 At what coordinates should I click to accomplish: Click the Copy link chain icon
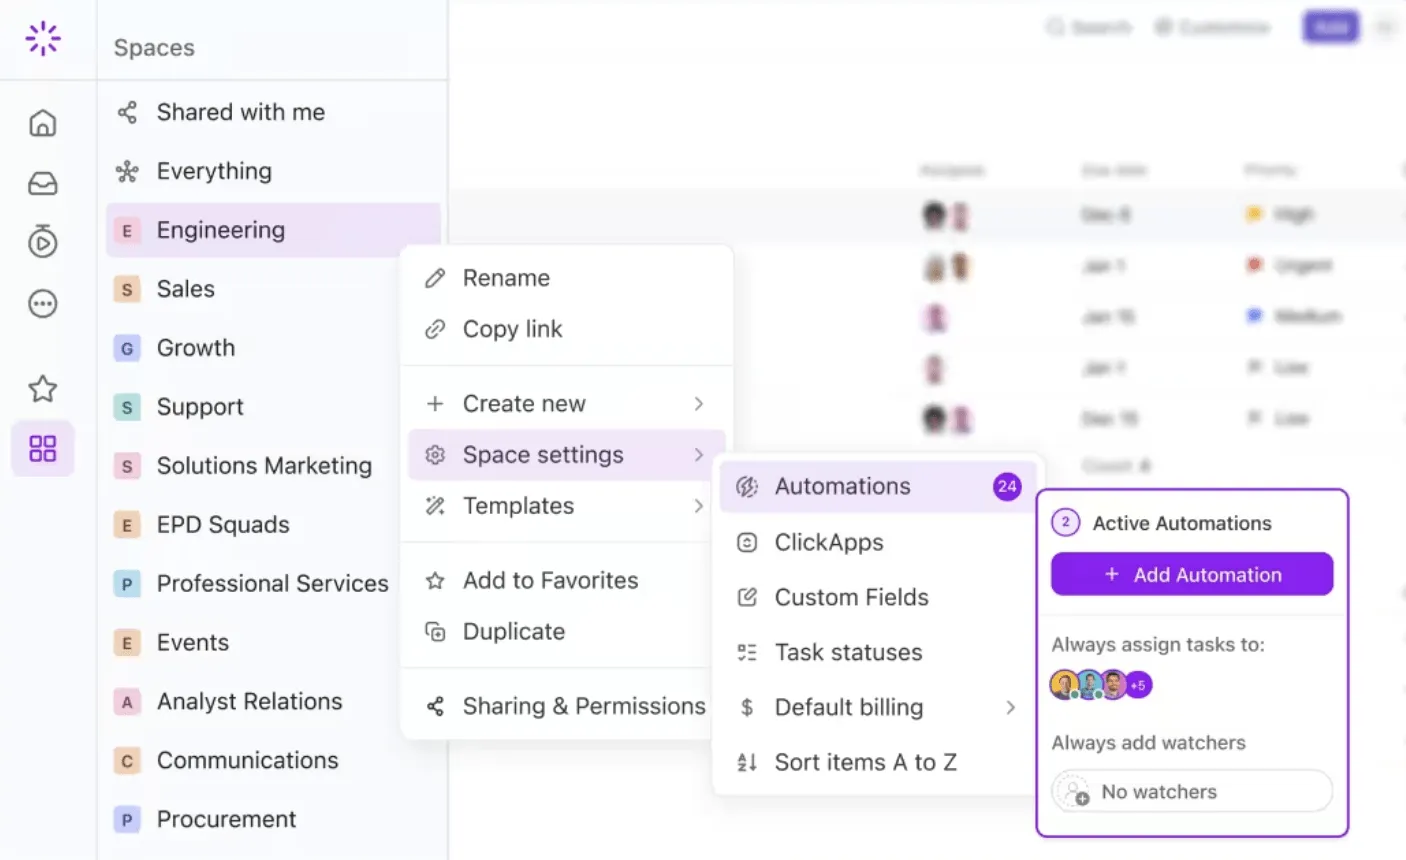tap(435, 329)
